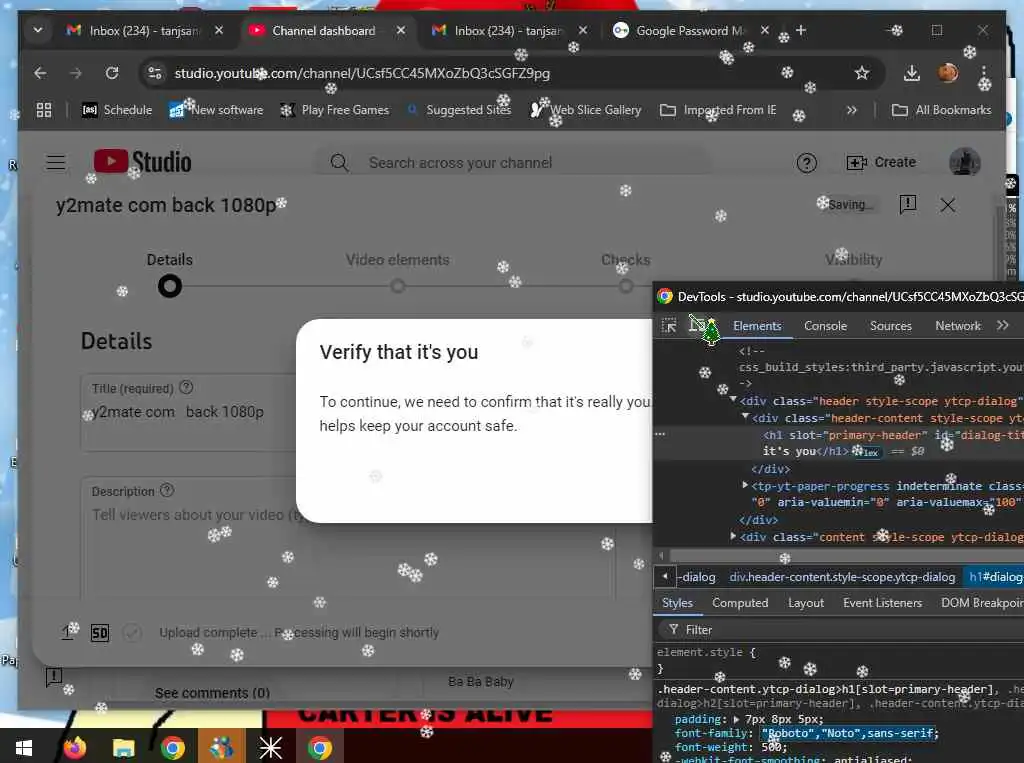Reload the YouTube Studio page
The width and height of the screenshot is (1024, 763).
[x=112, y=73]
